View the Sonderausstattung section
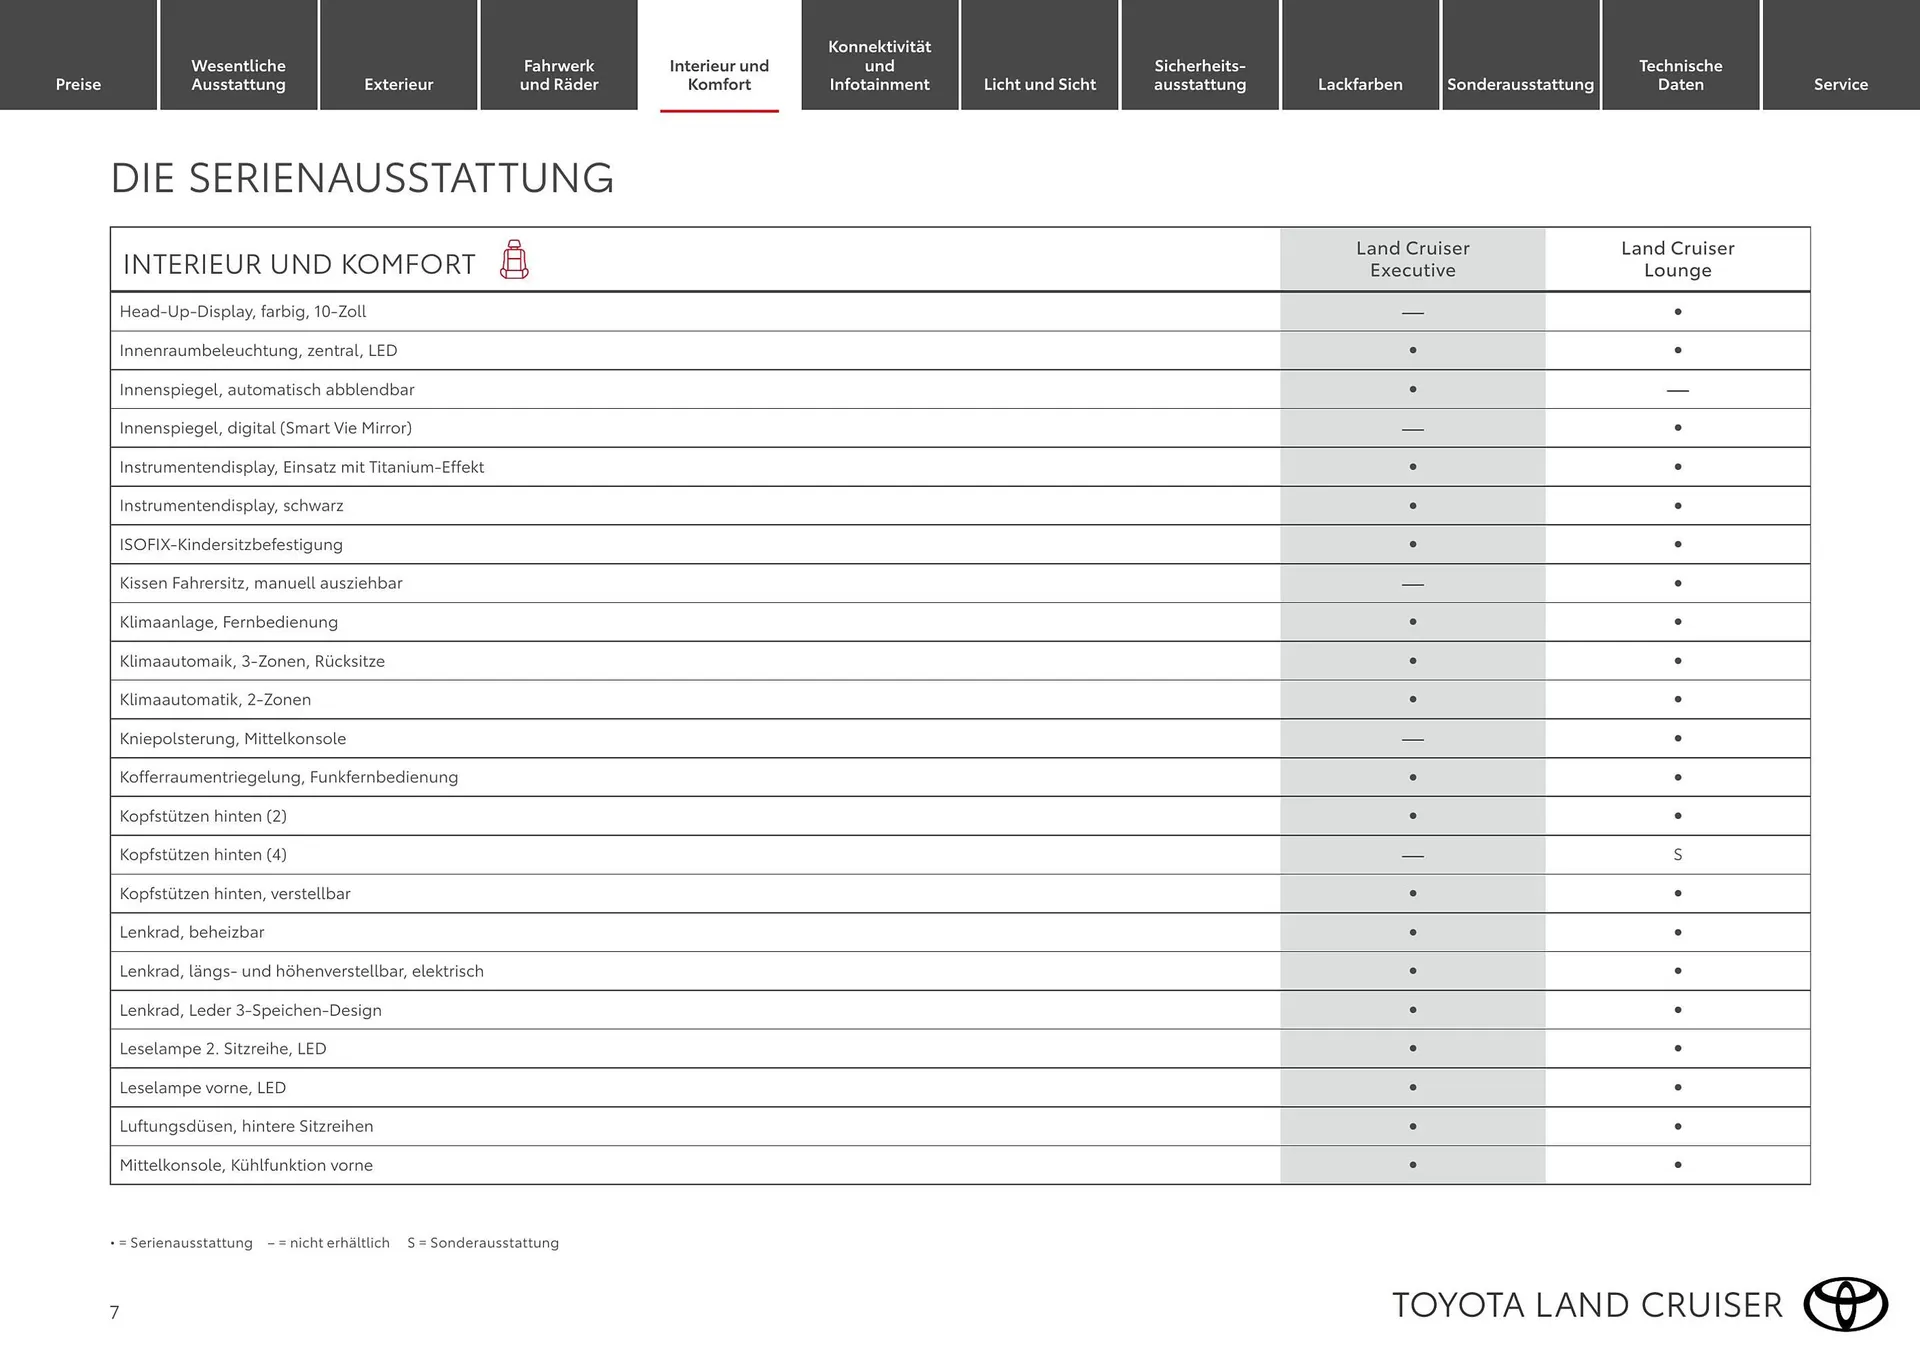The height and width of the screenshot is (1358, 1920). tap(1520, 84)
